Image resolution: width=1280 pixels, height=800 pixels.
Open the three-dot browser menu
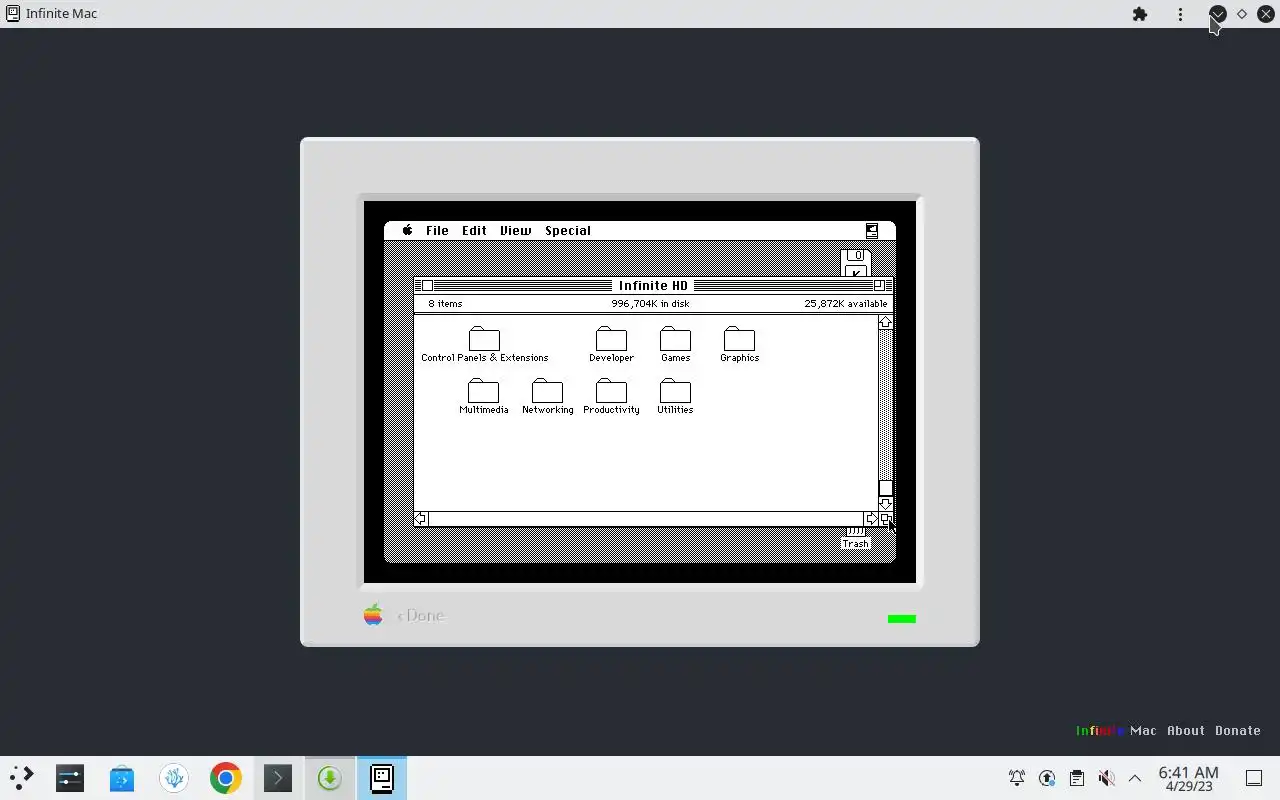(1180, 14)
